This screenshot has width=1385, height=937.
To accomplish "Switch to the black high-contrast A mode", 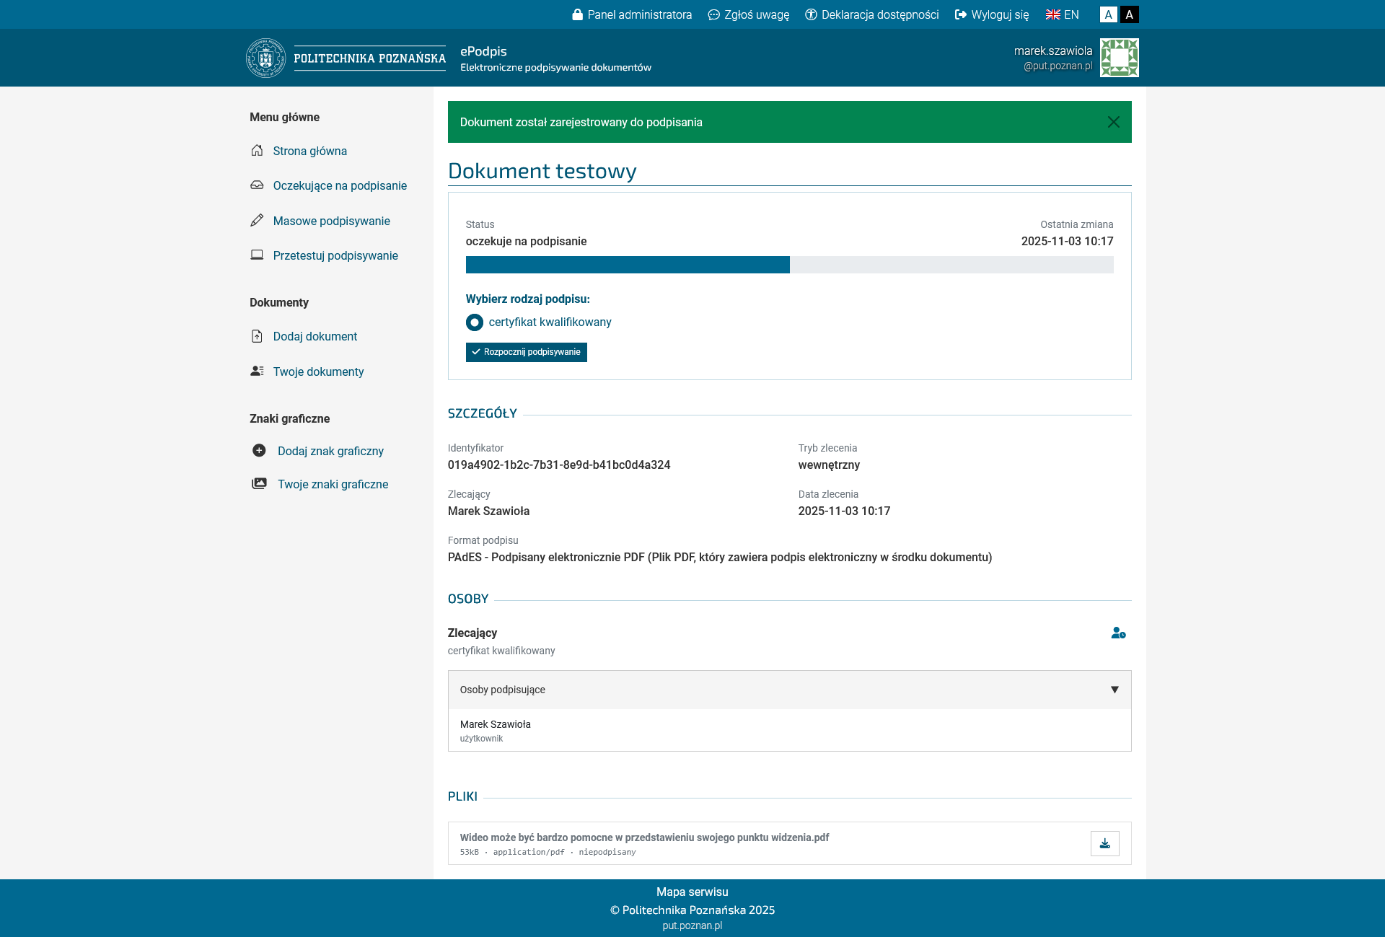I will tap(1129, 15).
